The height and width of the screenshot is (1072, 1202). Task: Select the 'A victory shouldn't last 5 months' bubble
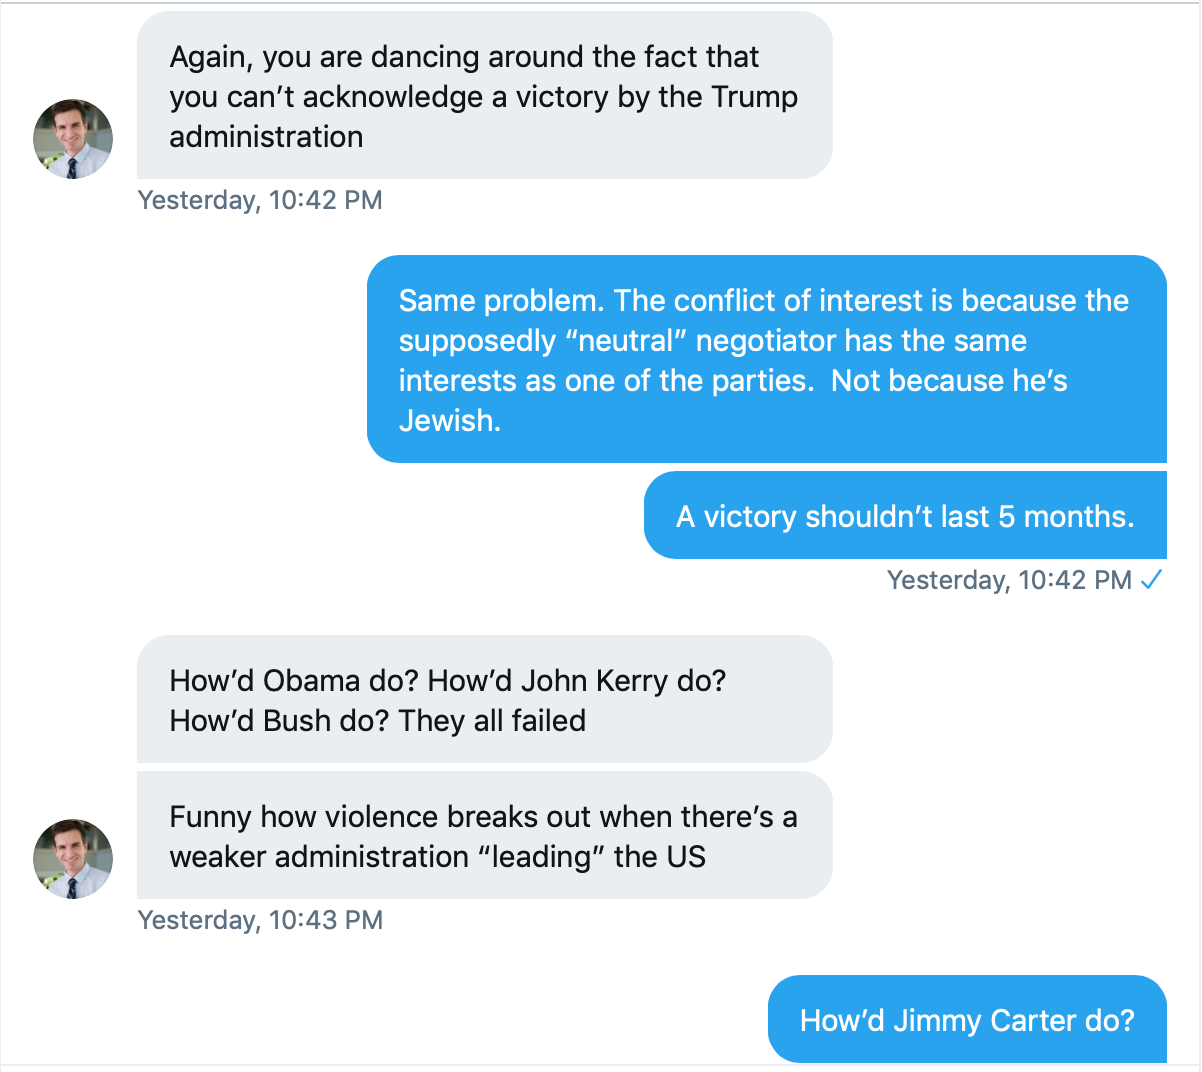coord(905,515)
